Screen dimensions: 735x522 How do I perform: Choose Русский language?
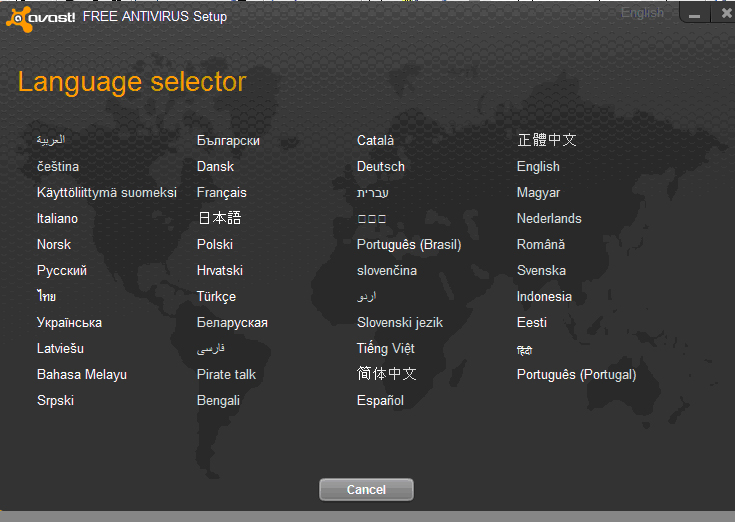62,271
